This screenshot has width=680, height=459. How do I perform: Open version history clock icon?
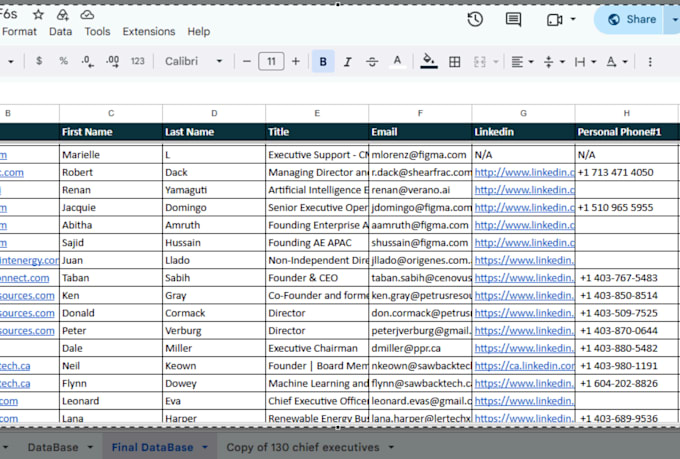pos(475,19)
